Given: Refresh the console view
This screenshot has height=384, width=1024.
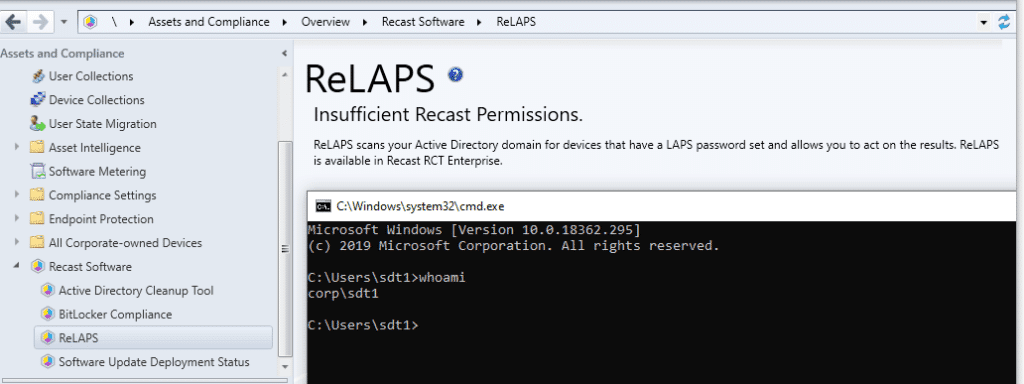Looking at the screenshot, I should coord(1004,22).
